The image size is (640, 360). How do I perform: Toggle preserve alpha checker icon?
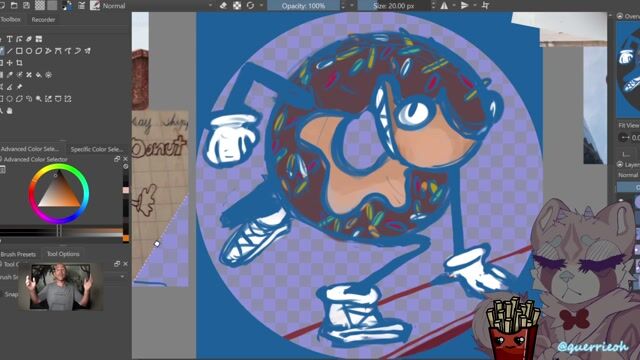237,6
